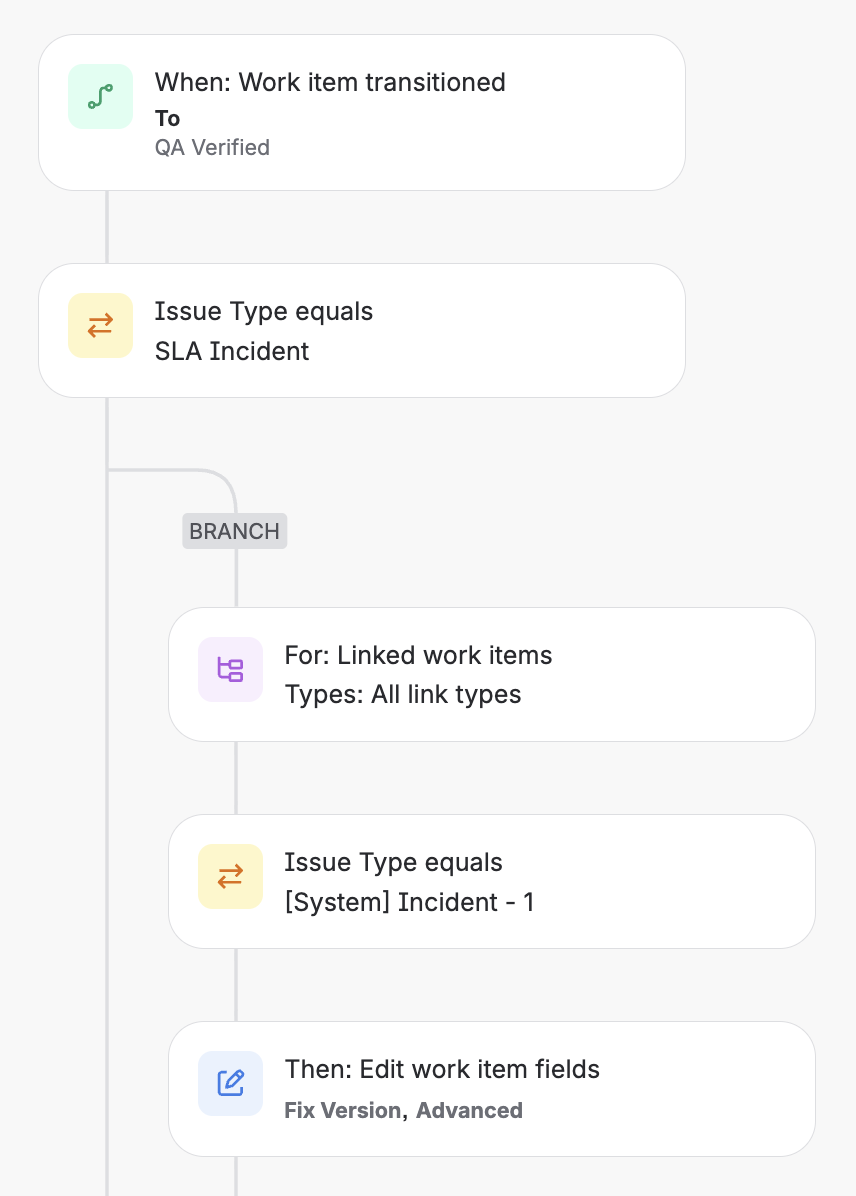Viewport: 856px width, 1196px height.
Task: Click 'Types: All link types' text
Action: tap(403, 695)
